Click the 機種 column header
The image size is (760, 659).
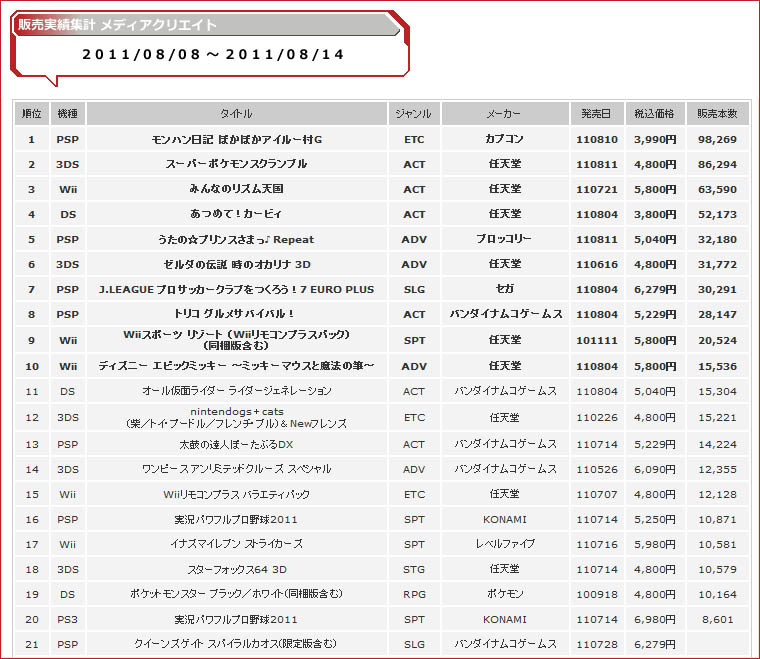click(x=68, y=114)
